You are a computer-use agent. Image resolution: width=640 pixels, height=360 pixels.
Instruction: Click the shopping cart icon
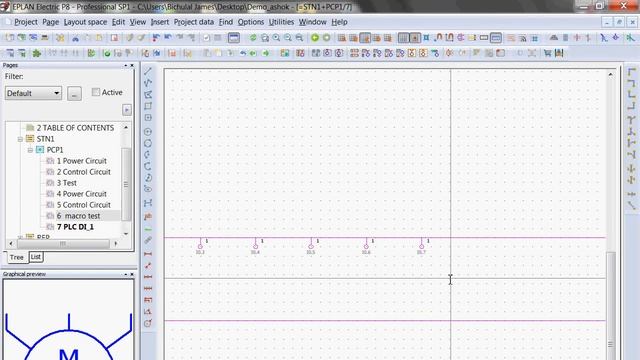coord(547,53)
